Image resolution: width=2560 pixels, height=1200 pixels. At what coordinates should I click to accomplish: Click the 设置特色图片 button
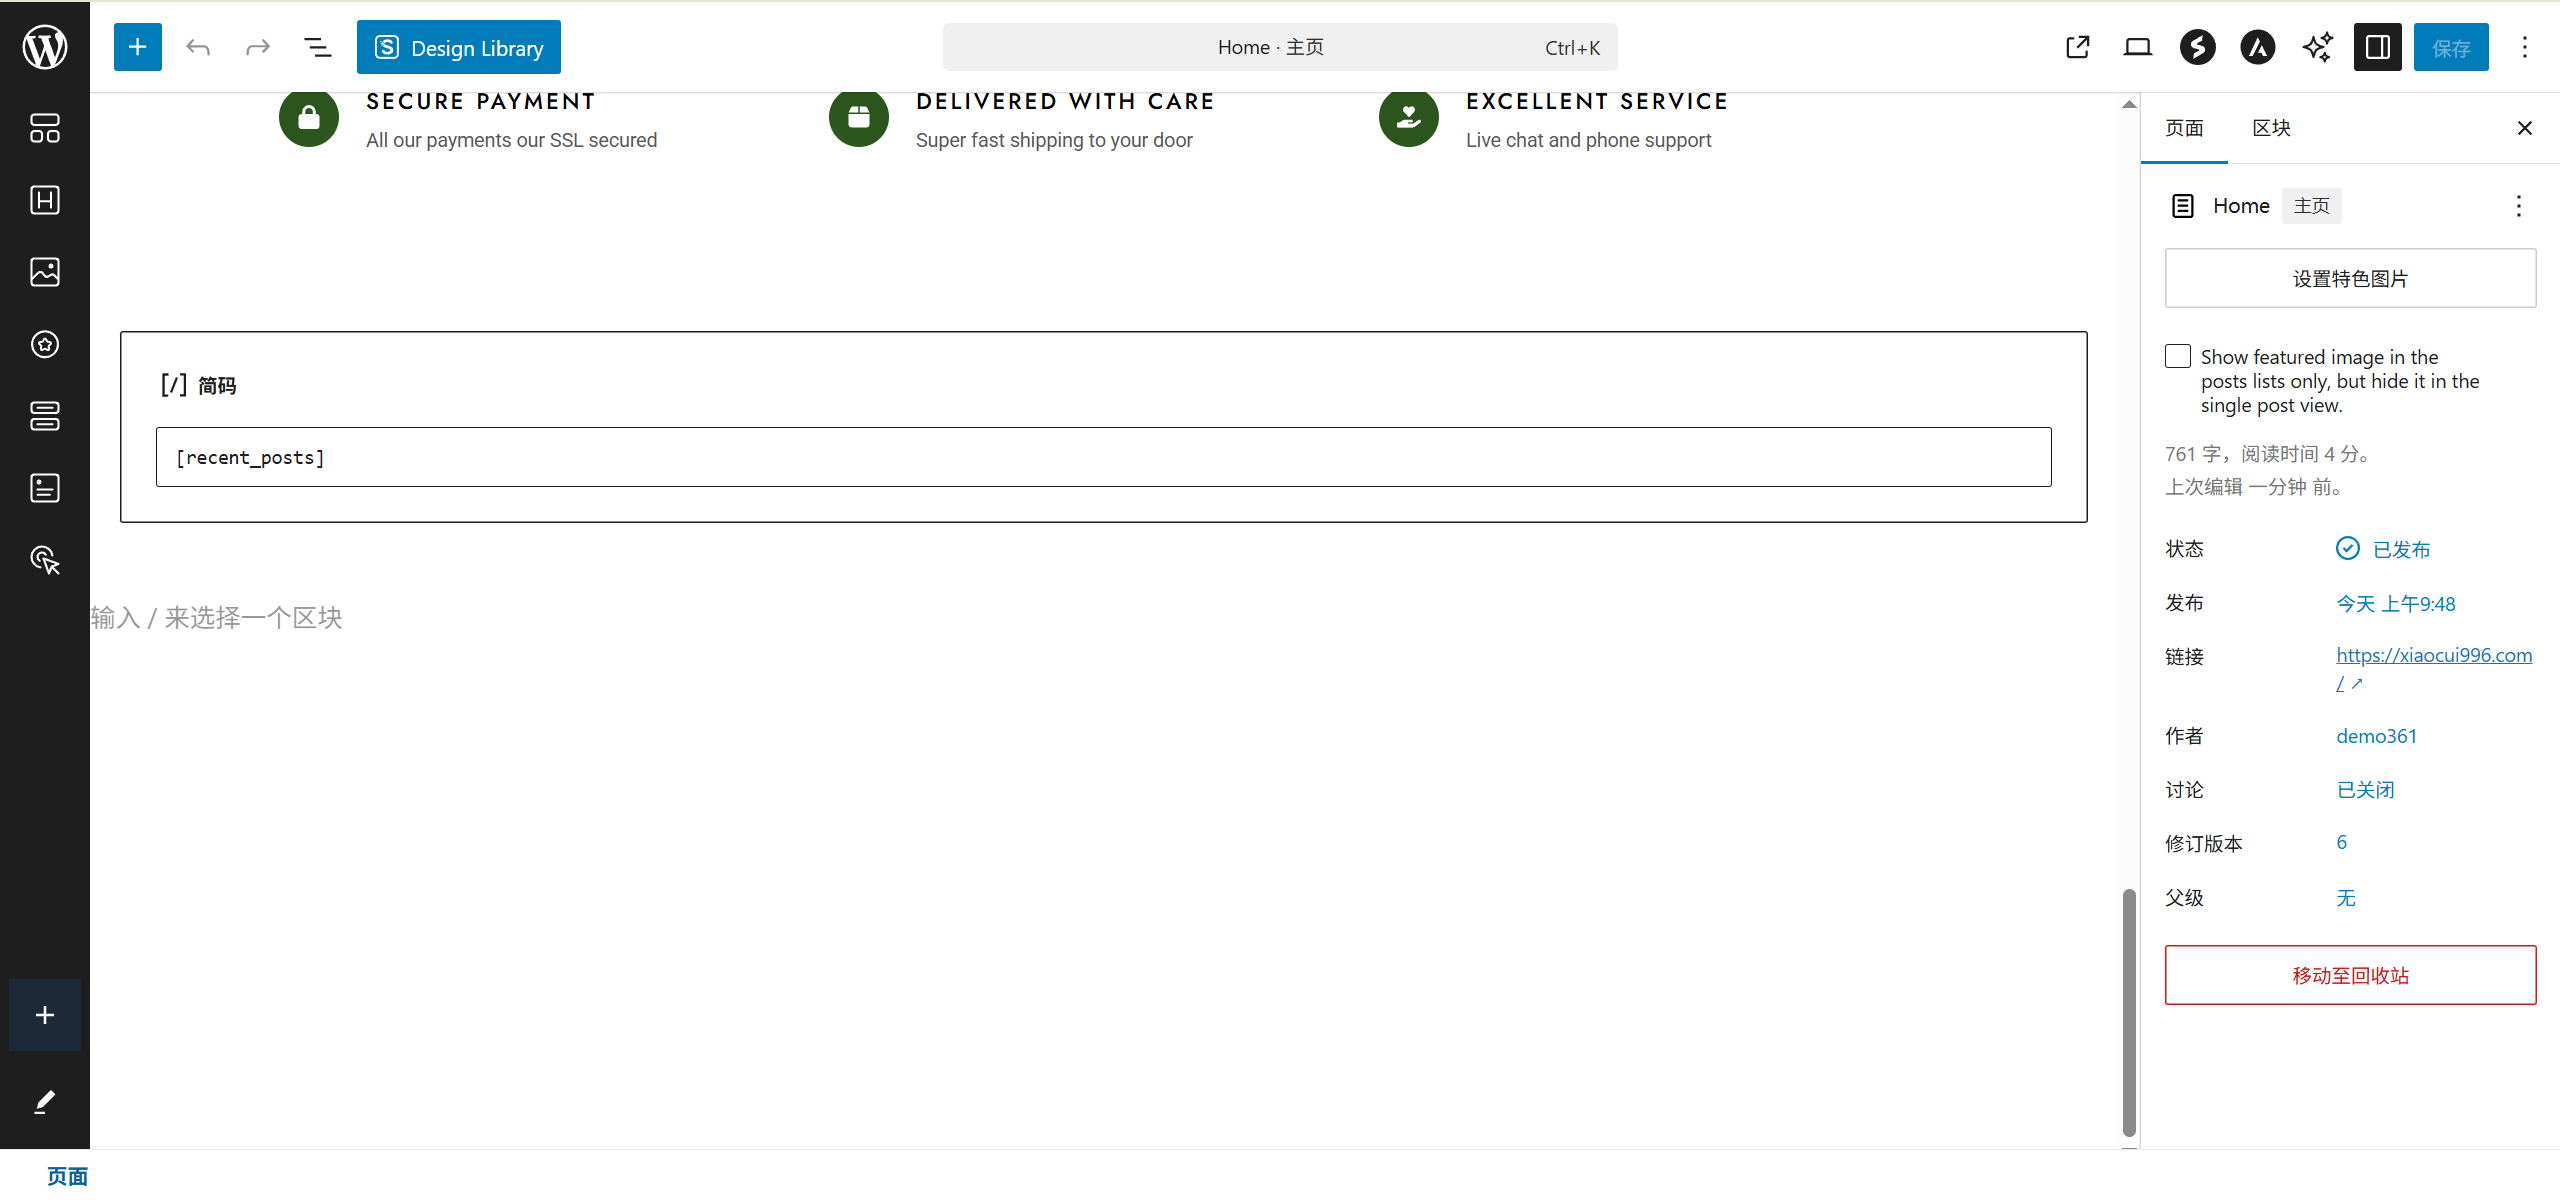pos(2350,278)
